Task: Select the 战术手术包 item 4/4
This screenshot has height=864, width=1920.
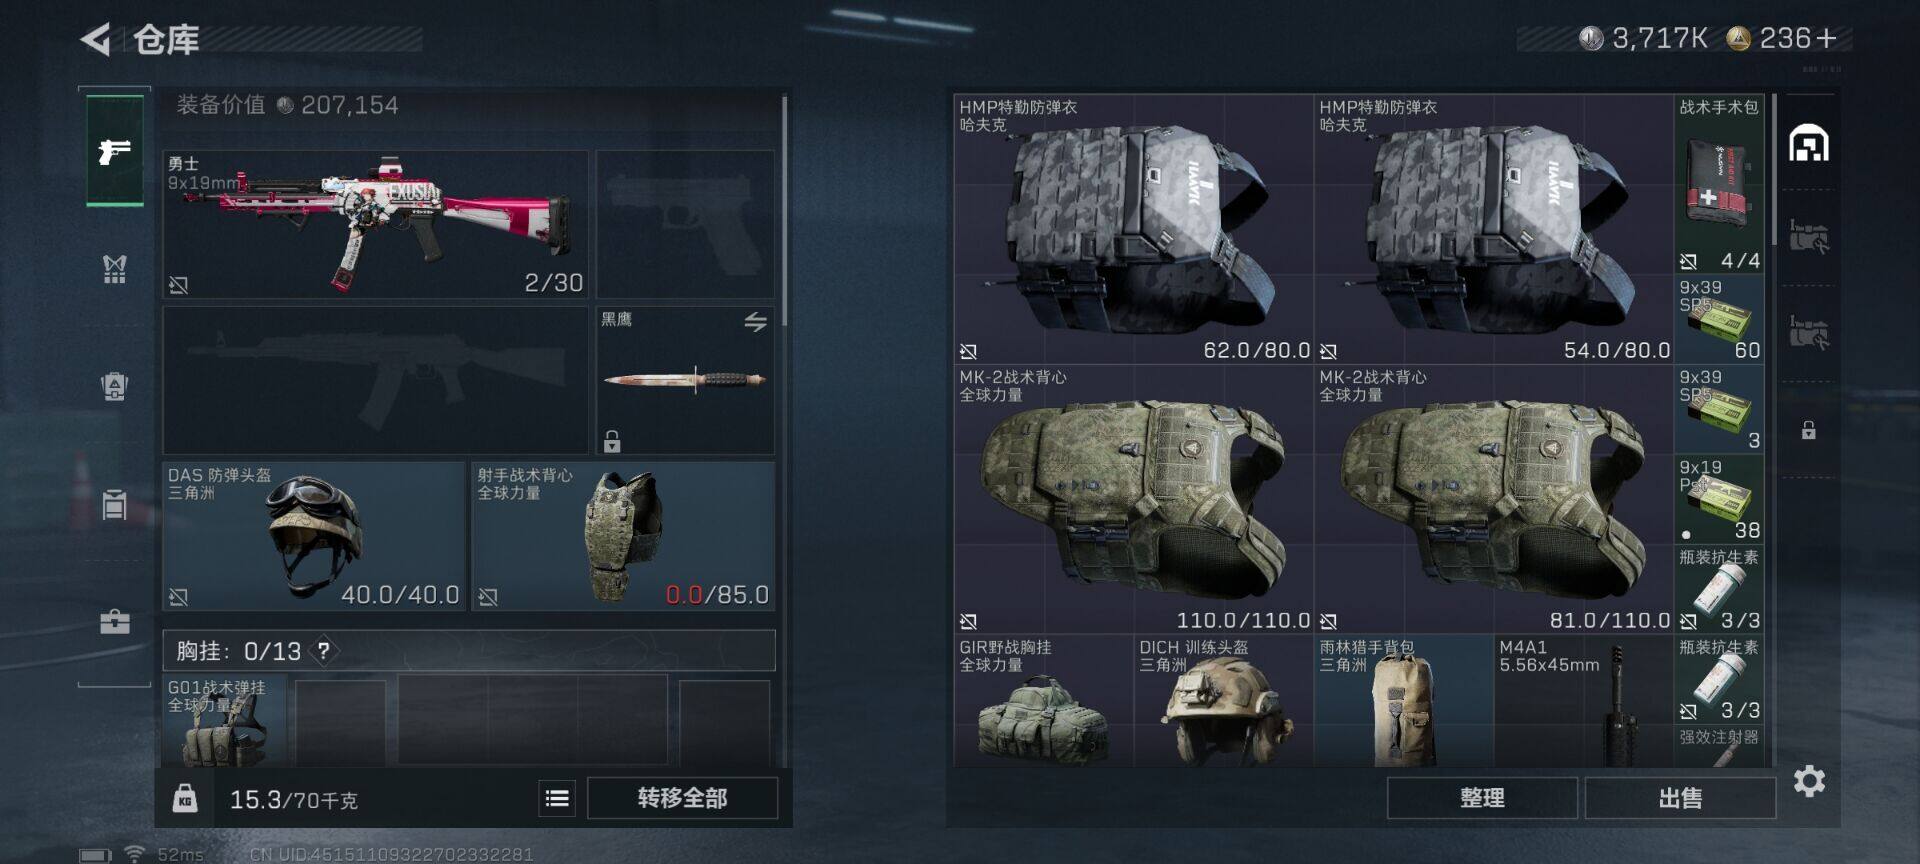Action: 1719,184
